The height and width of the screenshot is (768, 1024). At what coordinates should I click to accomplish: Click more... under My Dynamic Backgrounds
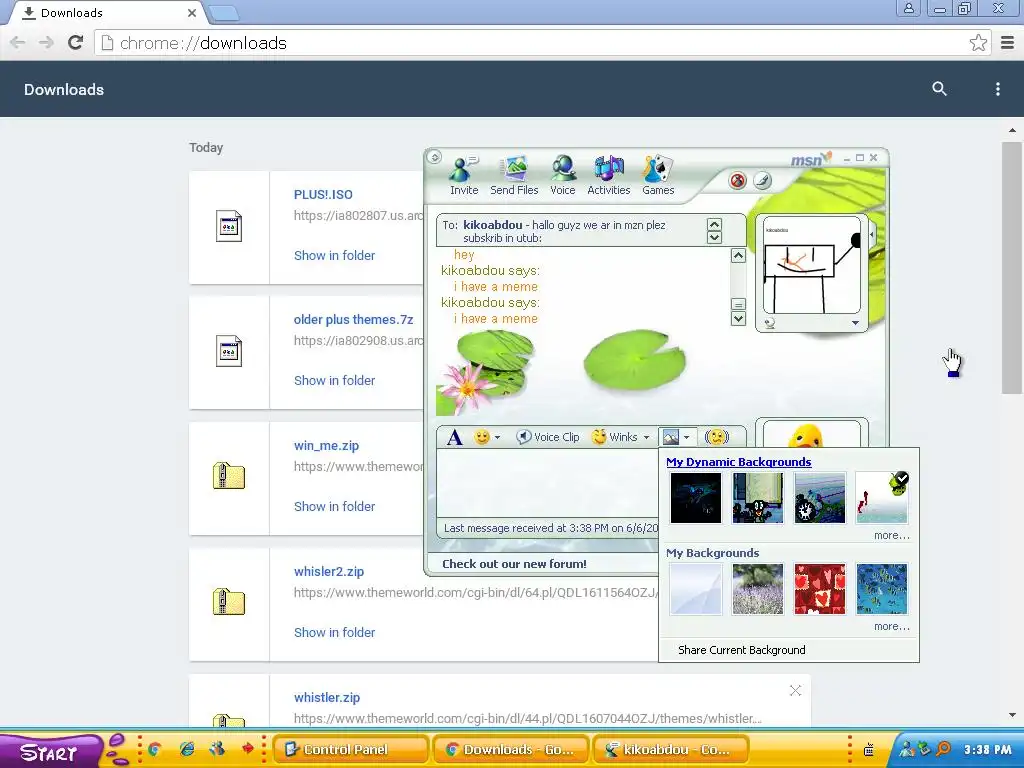[891, 536]
